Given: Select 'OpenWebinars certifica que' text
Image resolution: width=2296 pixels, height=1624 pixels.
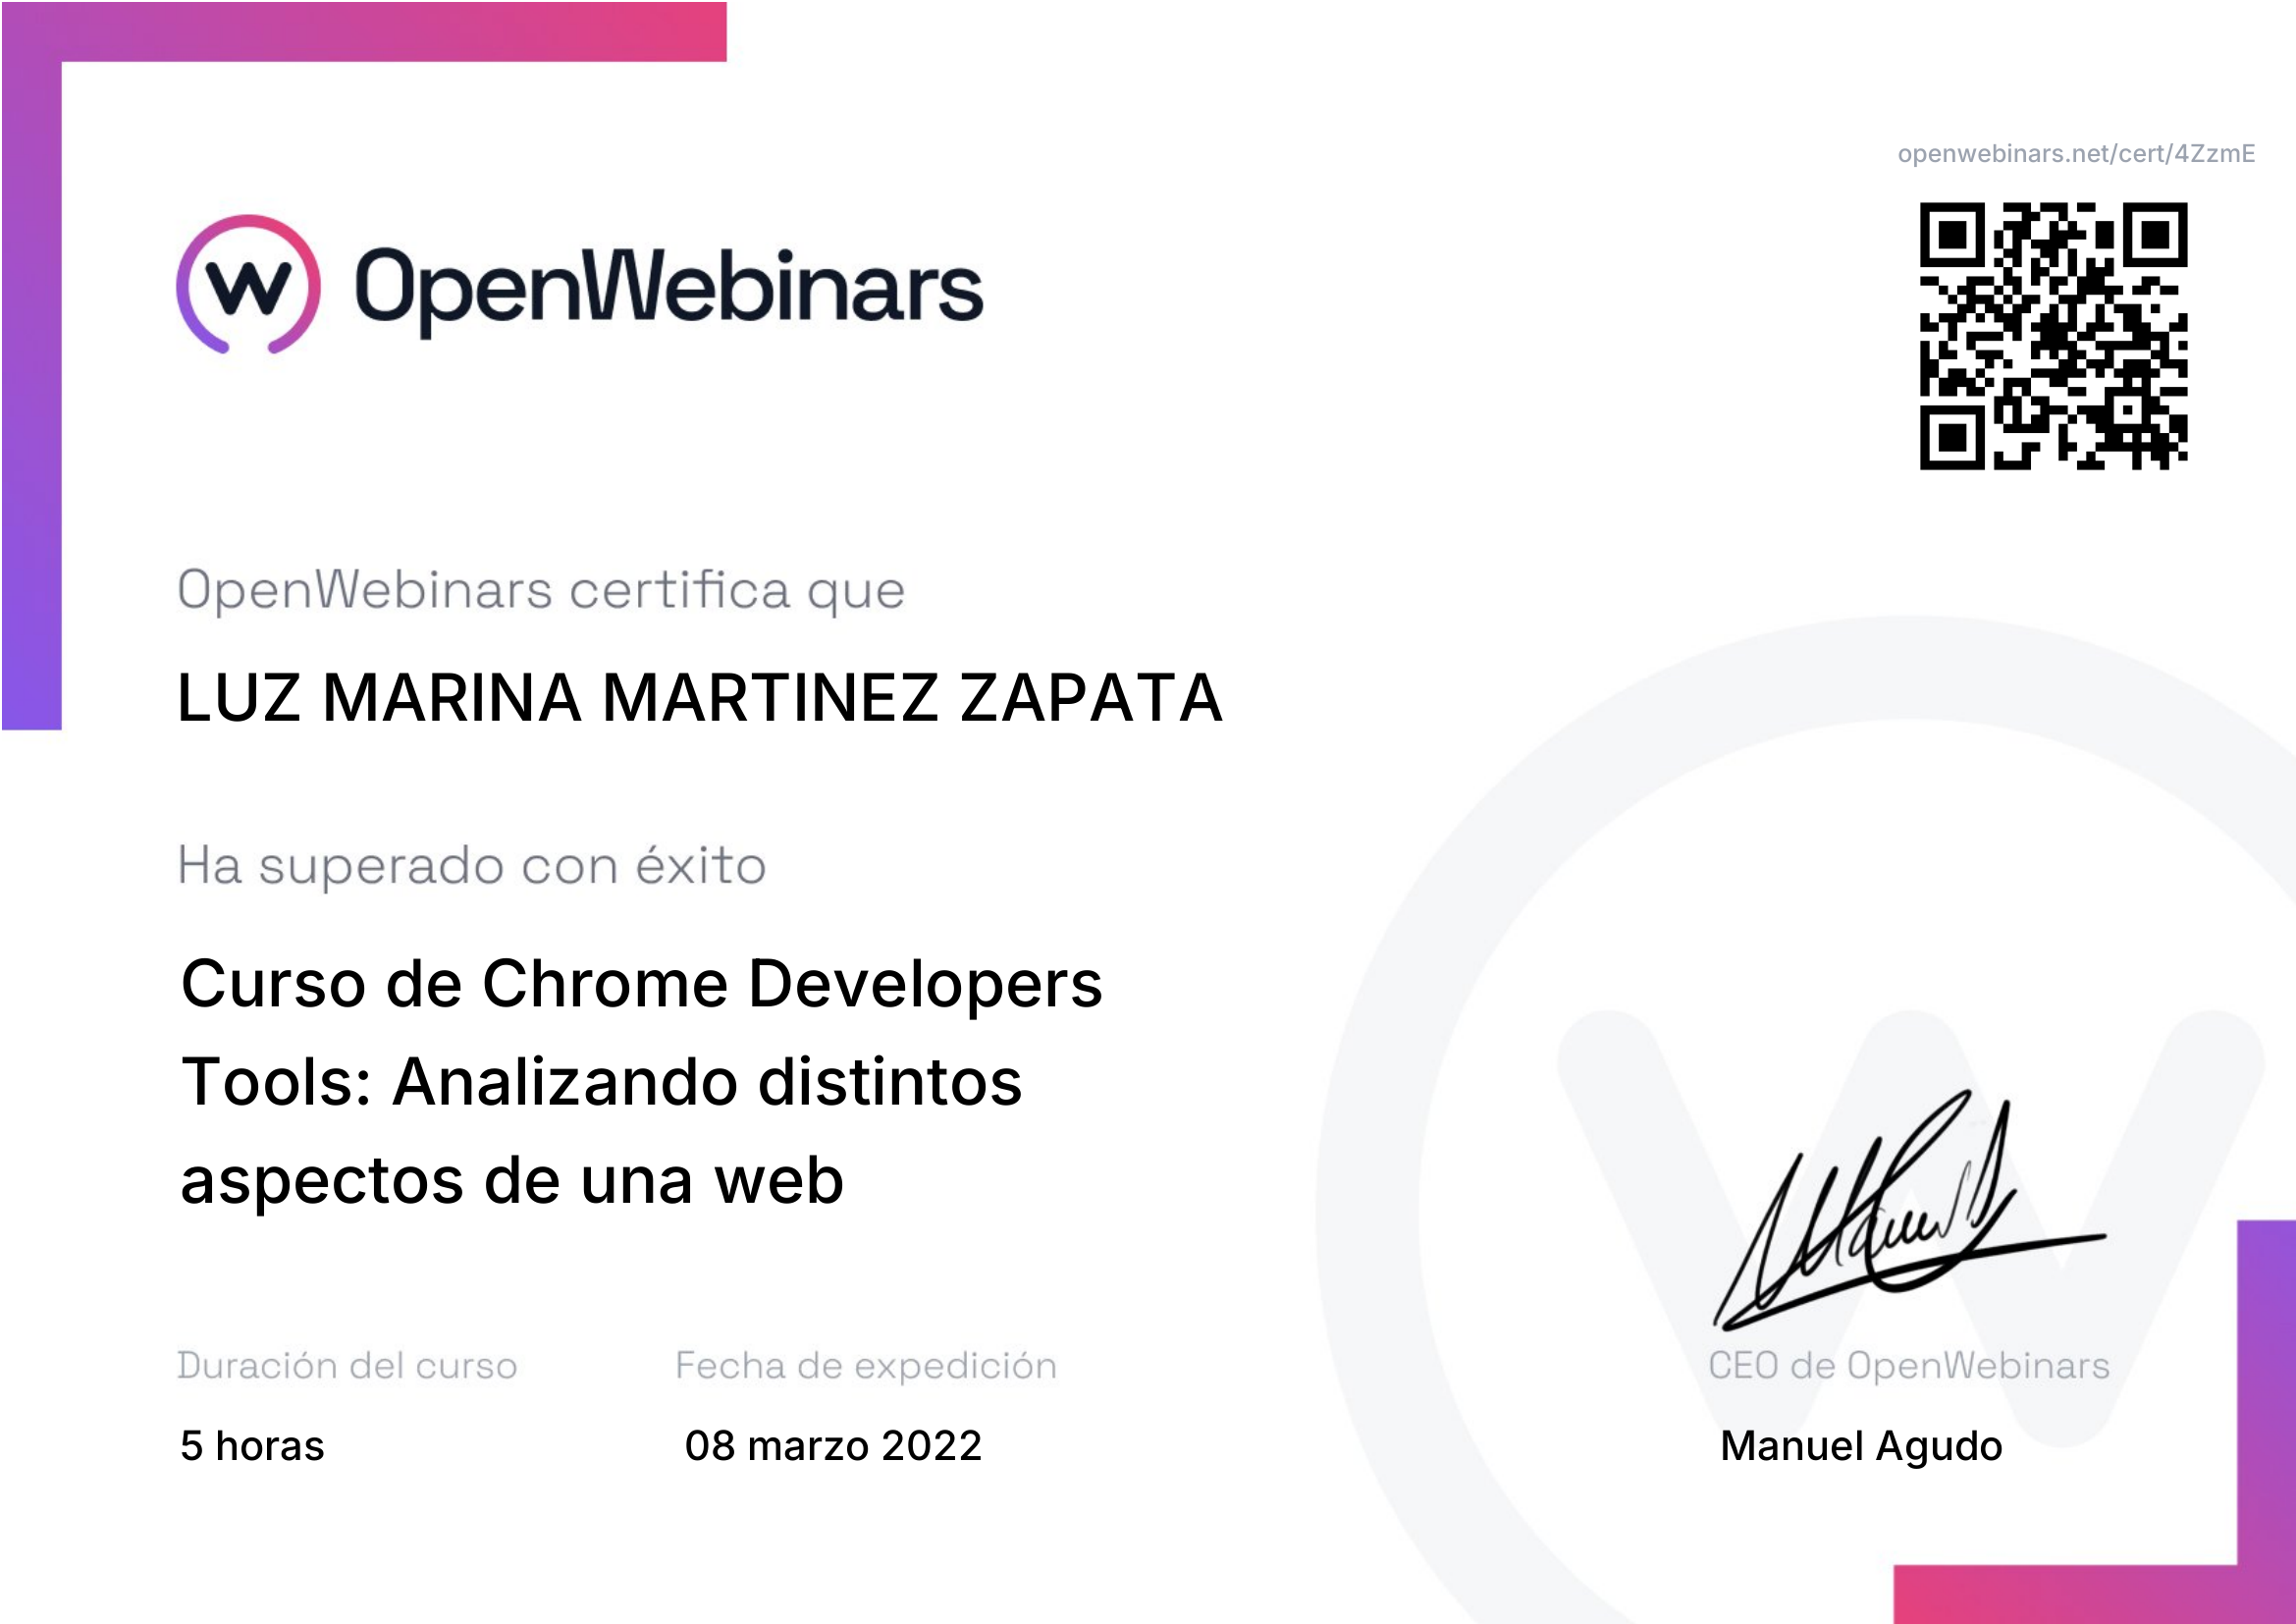Looking at the screenshot, I should [x=541, y=591].
